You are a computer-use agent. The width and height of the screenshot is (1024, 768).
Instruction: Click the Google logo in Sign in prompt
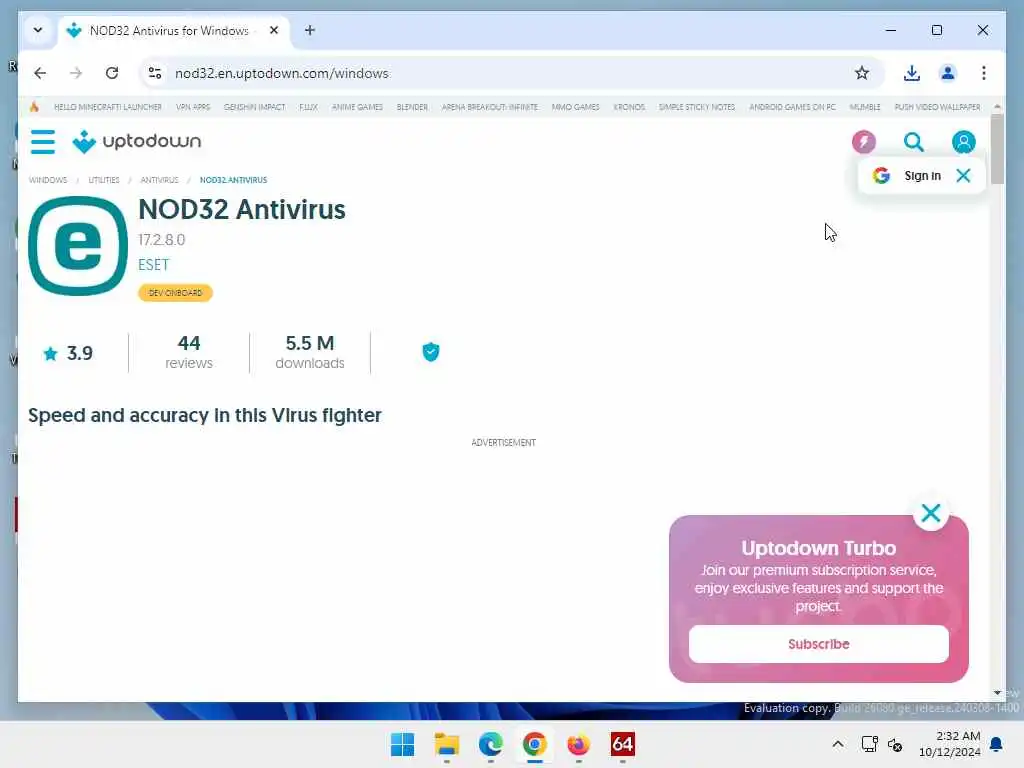(x=881, y=175)
